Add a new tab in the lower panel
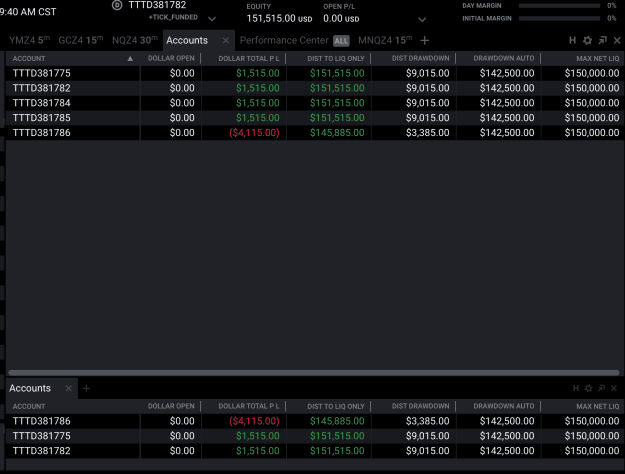Screen dimensions: 625x474 (x=86, y=388)
